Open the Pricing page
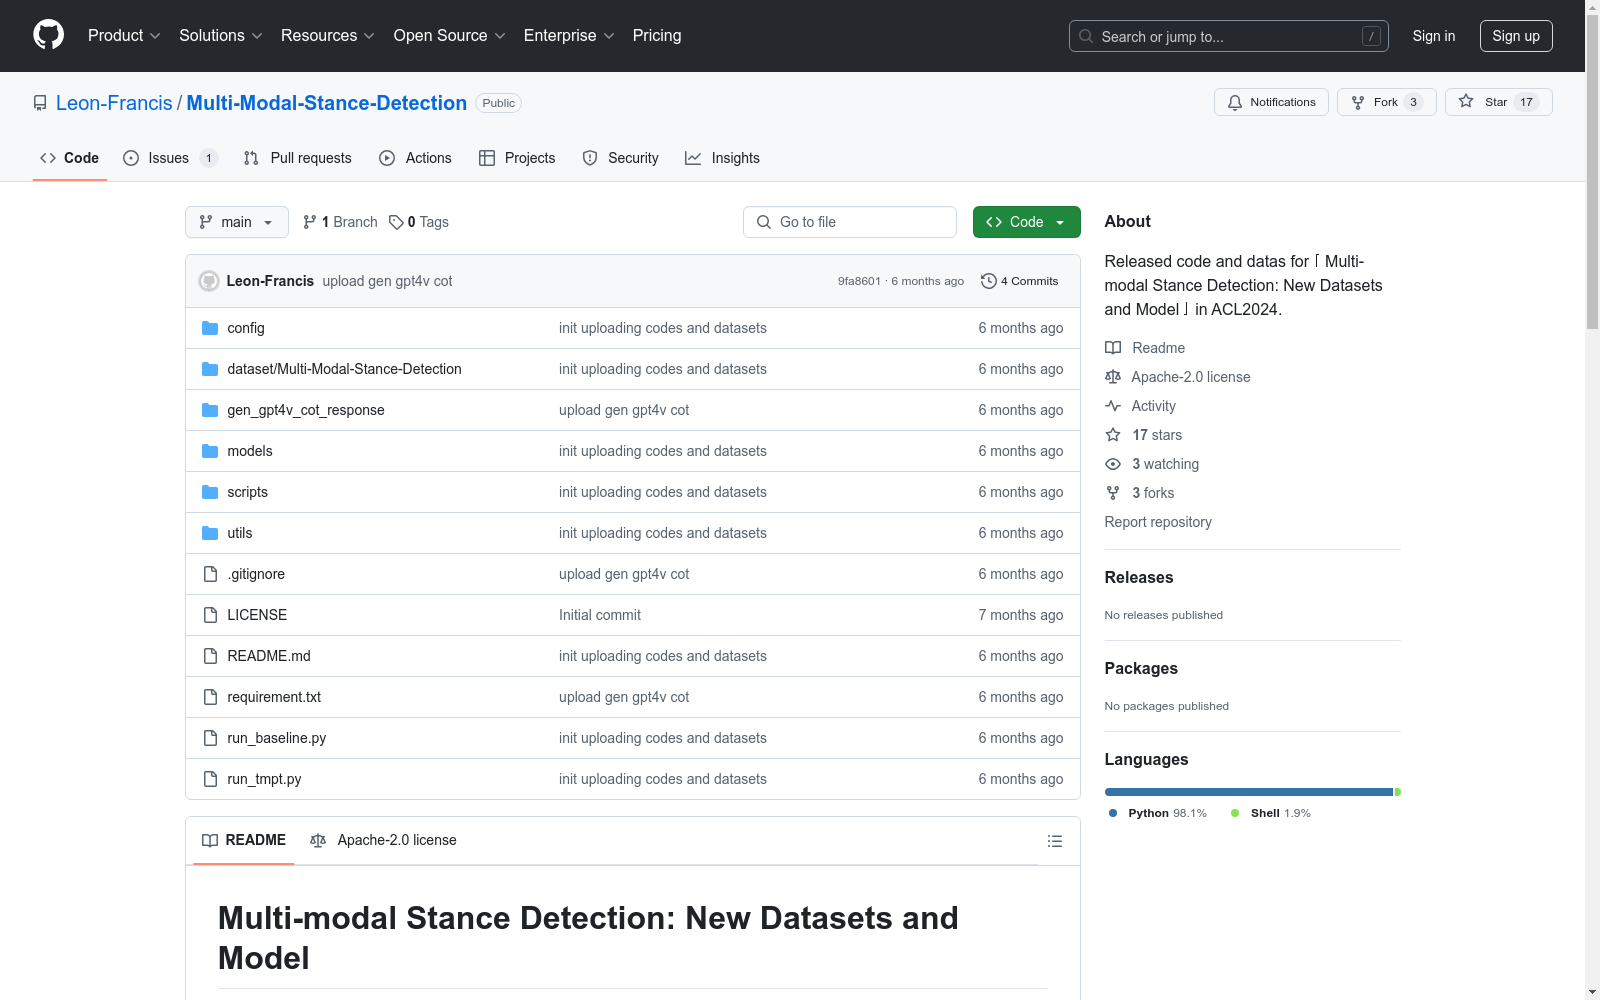 click(657, 35)
